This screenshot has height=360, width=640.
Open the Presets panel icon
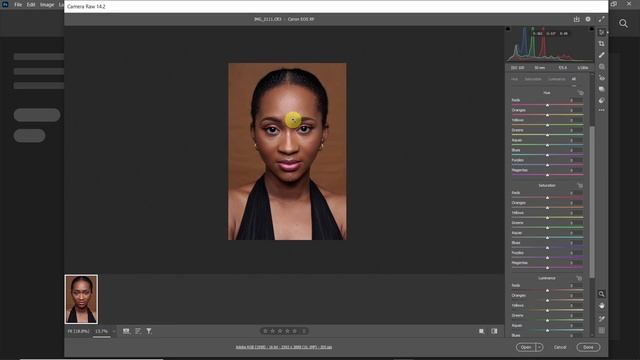602,100
